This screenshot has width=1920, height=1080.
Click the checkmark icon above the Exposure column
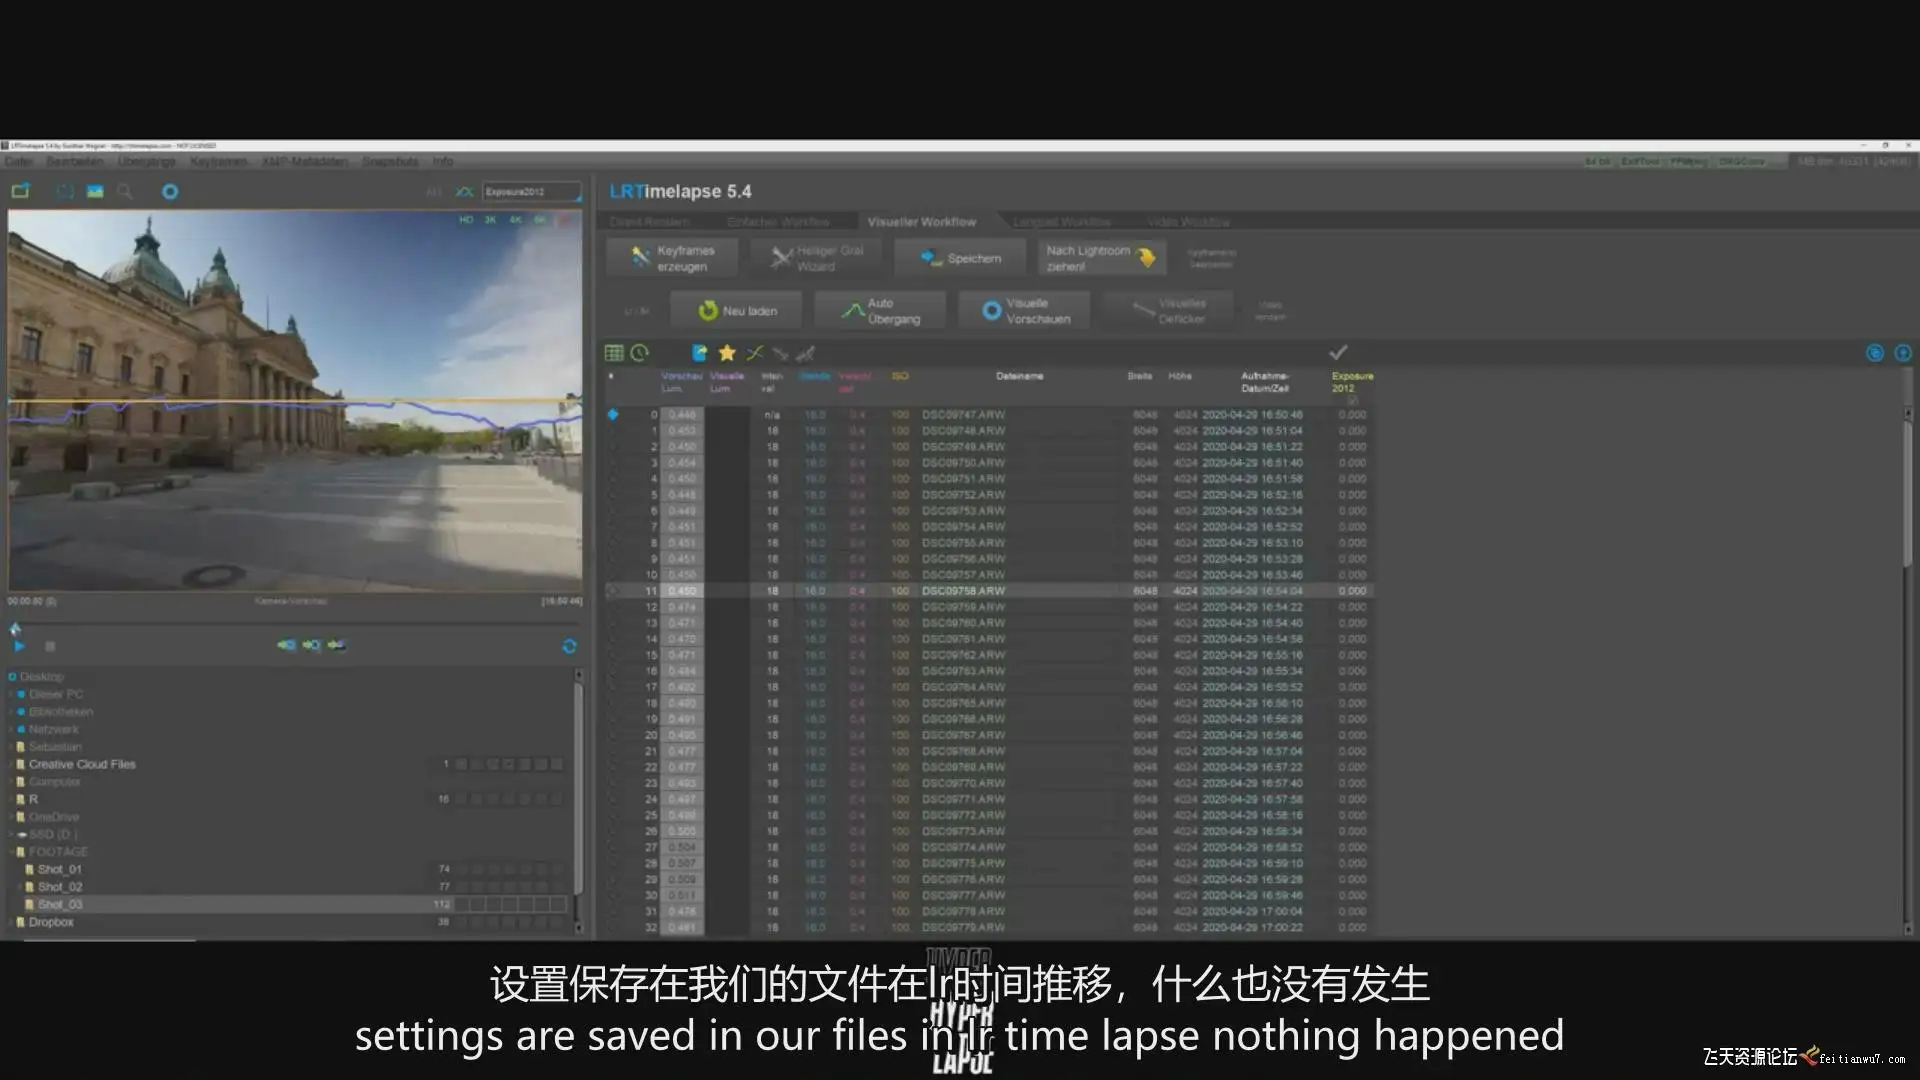pos(1338,352)
